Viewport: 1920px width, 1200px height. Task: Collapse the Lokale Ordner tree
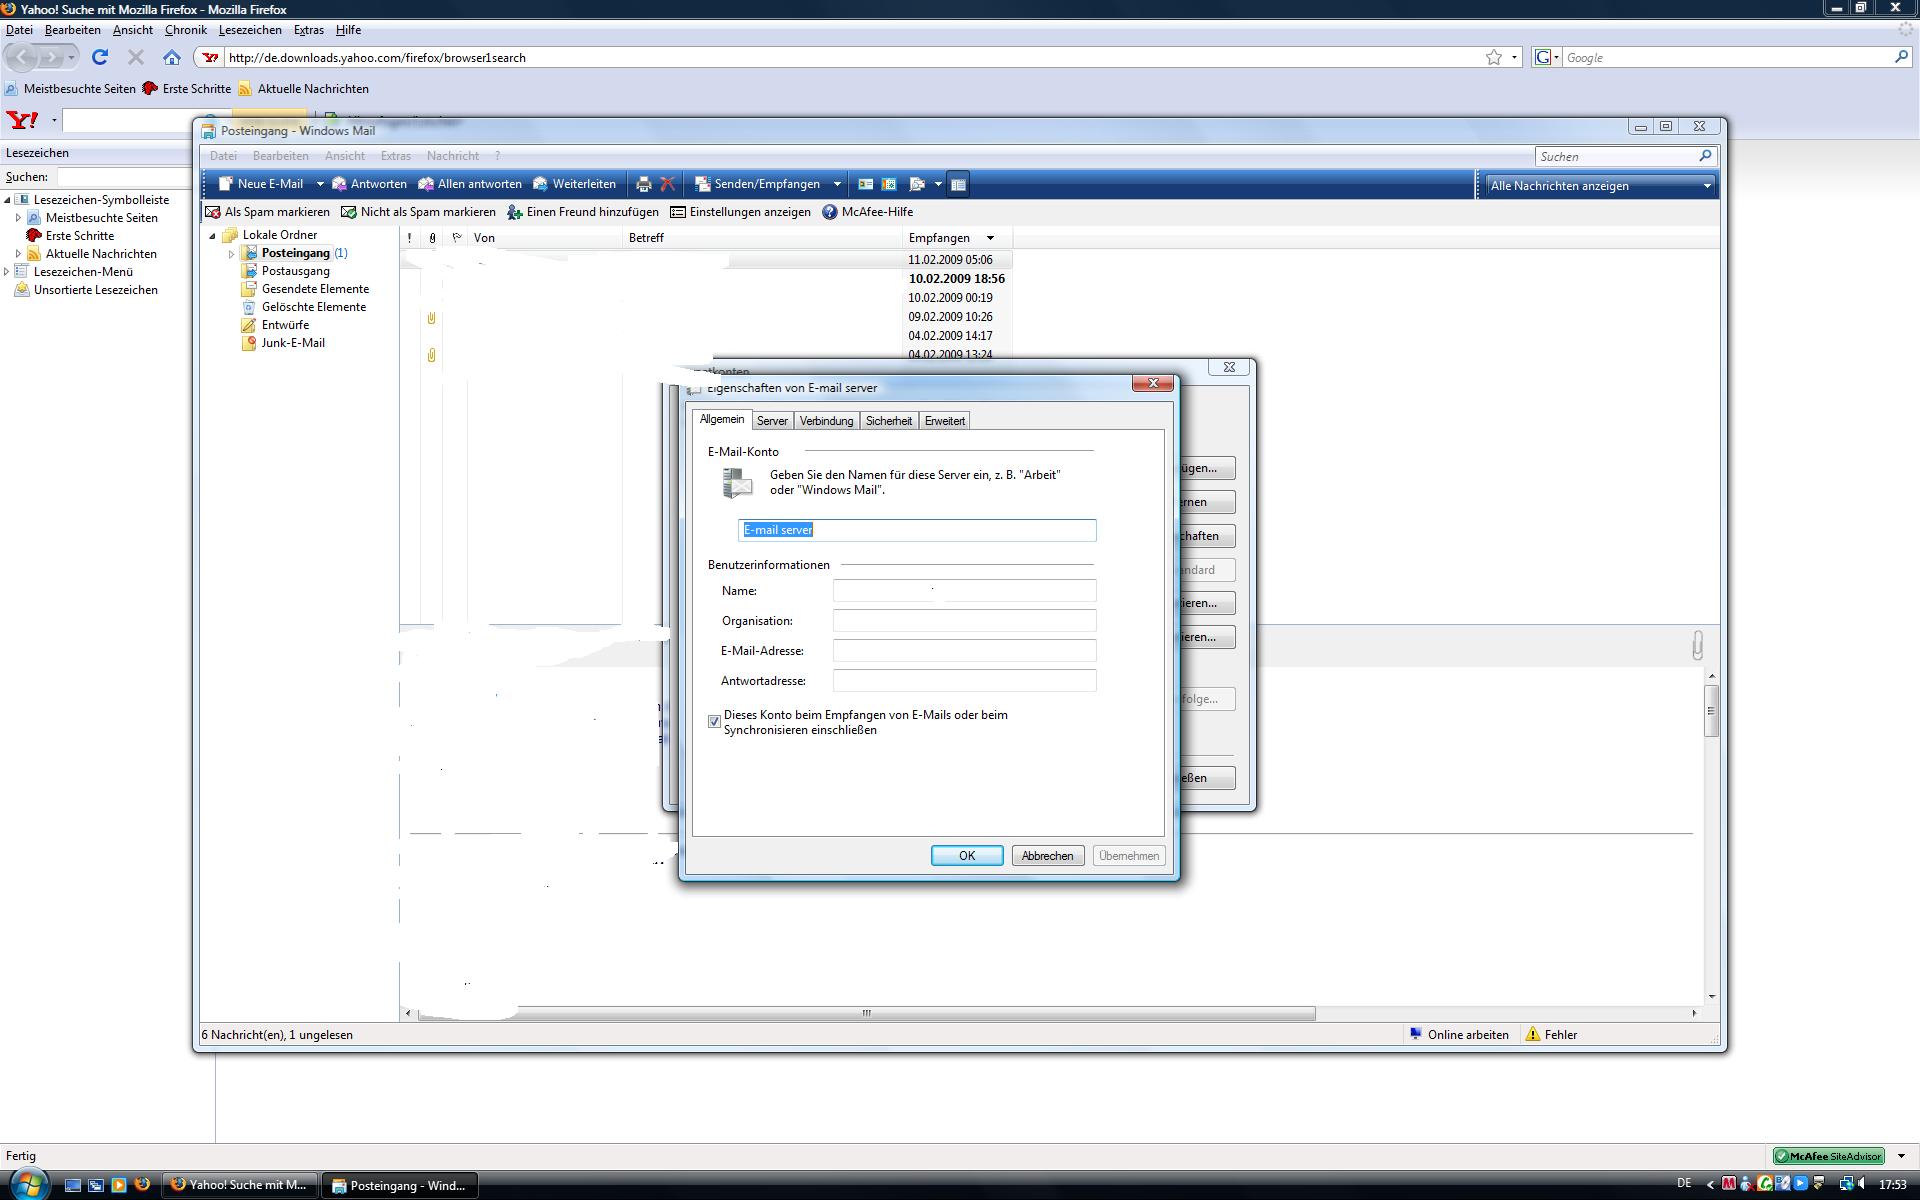pyautogui.click(x=213, y=236)
